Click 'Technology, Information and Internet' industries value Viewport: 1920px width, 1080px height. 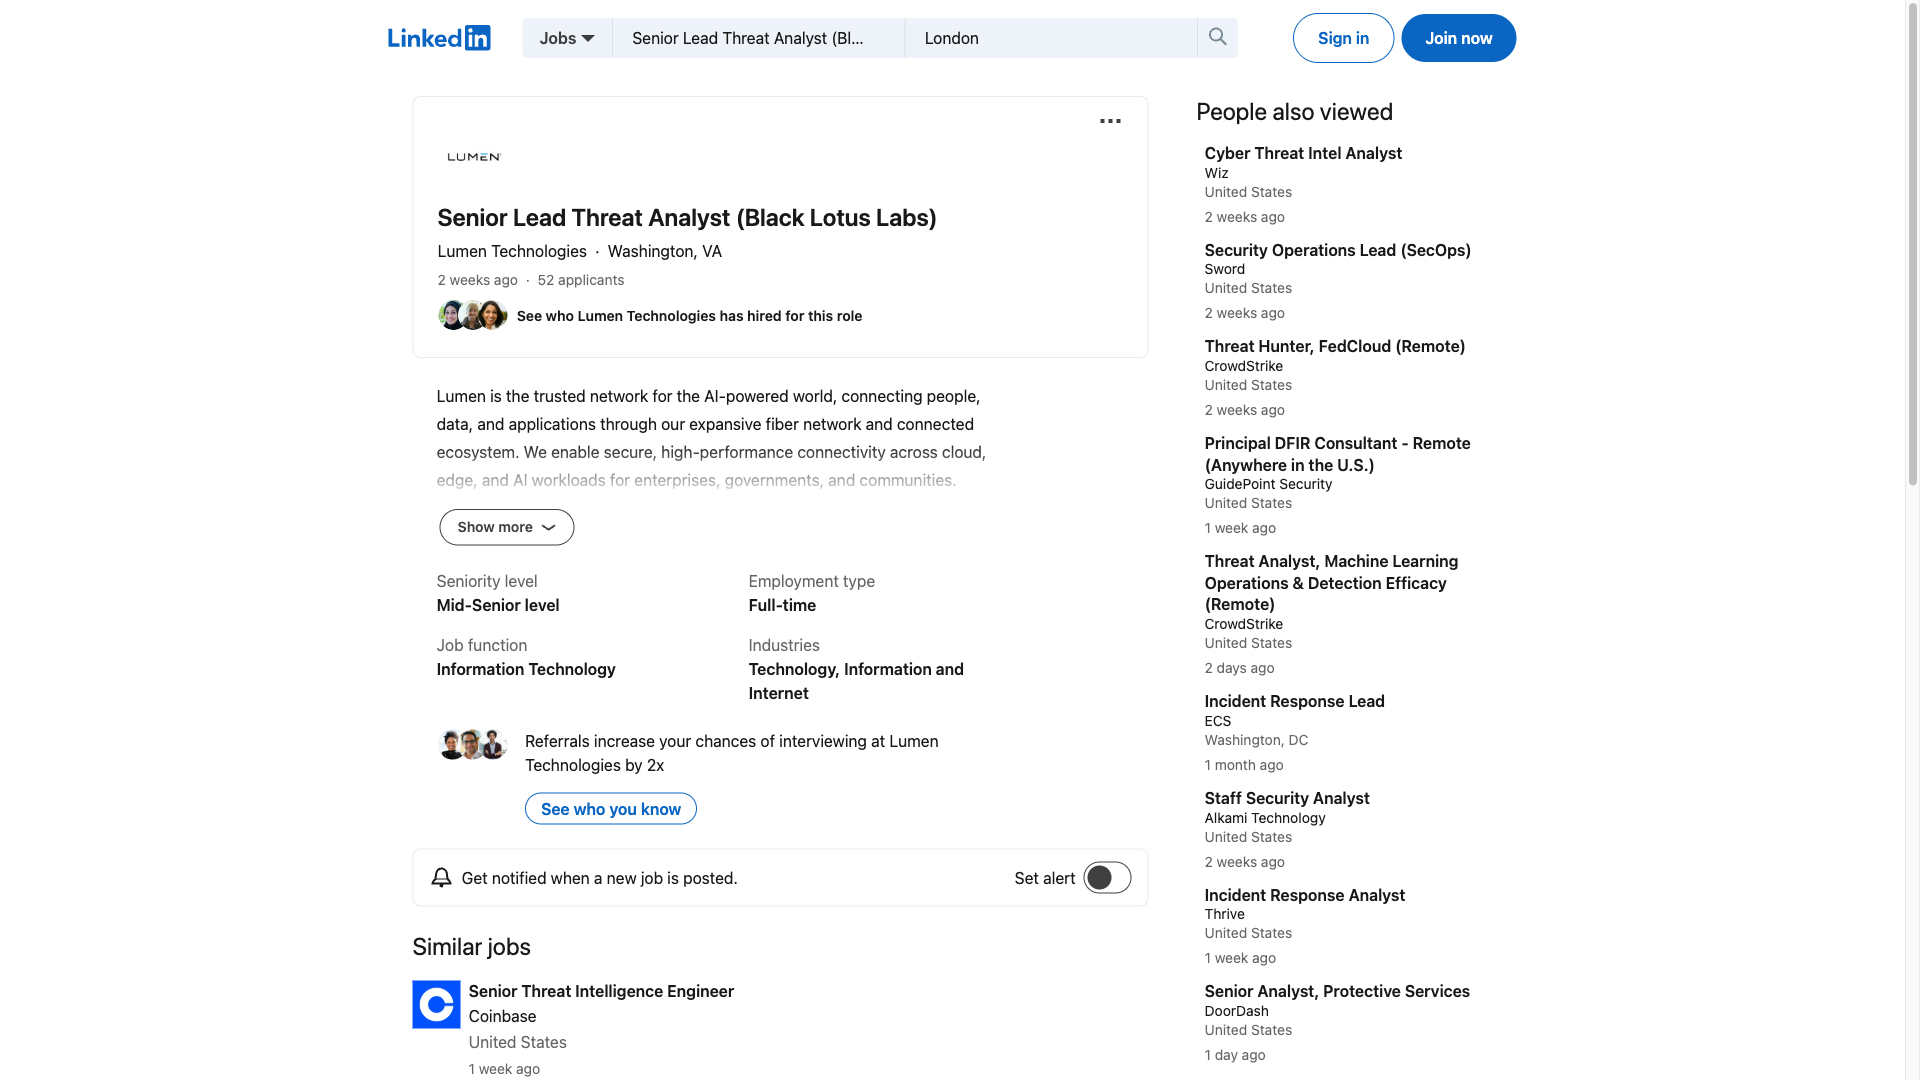[x=856, y=681]
